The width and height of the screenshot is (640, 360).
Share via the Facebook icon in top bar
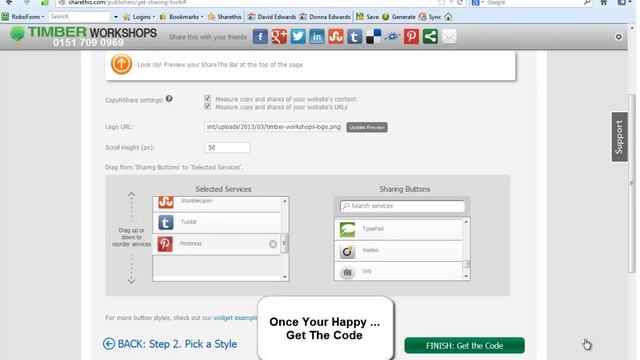coord(260,37)
